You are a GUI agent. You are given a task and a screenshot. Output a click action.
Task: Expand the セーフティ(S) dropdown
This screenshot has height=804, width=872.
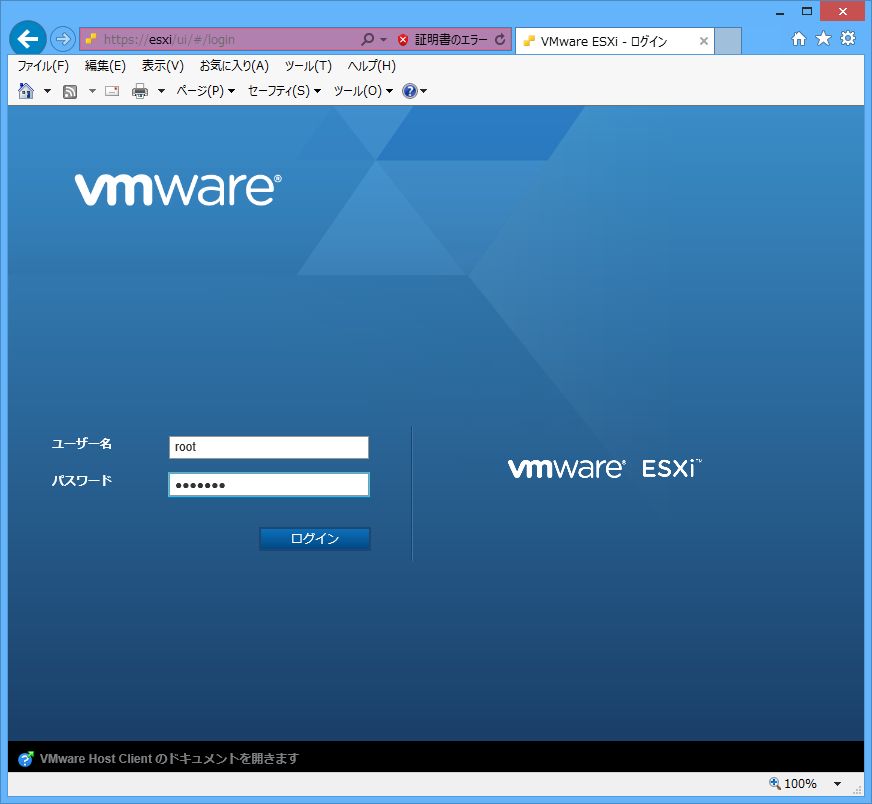tap(284, 91)
